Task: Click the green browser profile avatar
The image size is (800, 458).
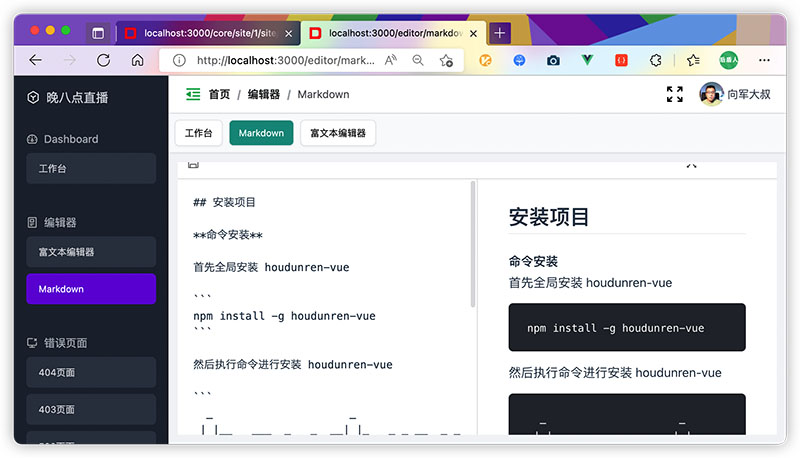Action: click(x=729, y=60)
